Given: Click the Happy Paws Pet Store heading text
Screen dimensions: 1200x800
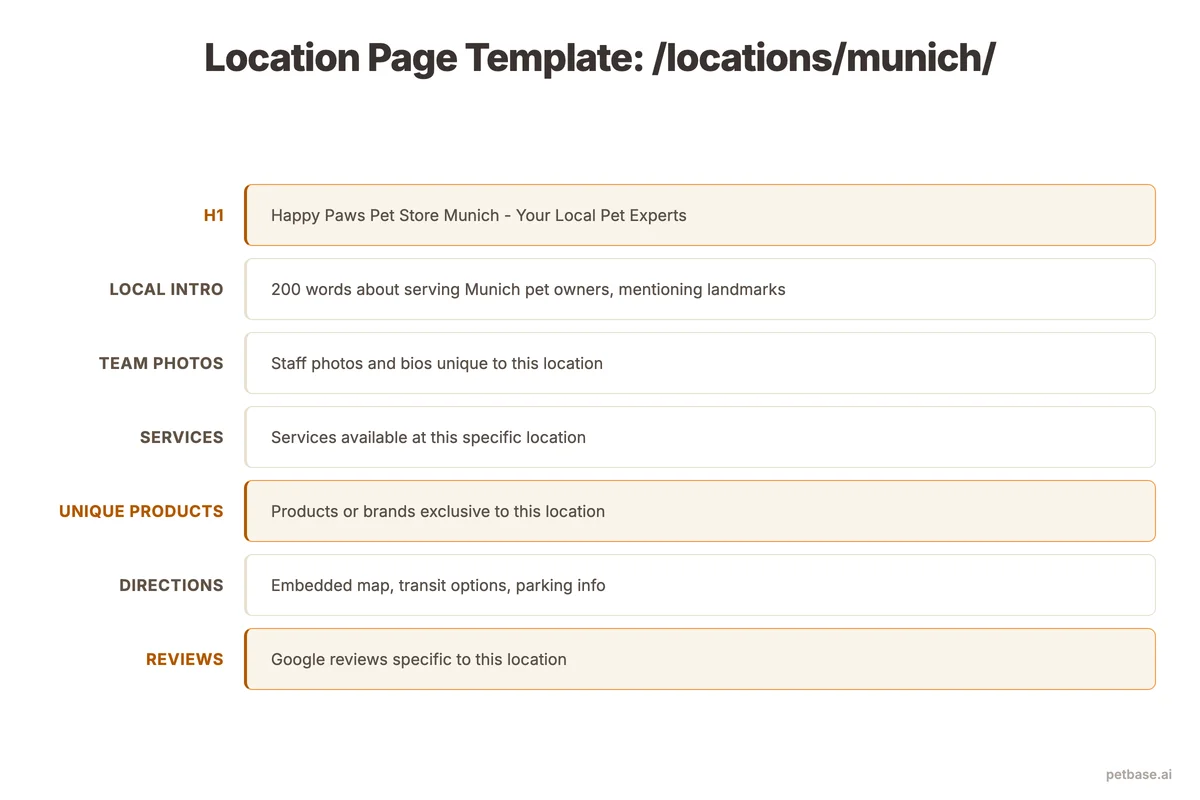Looking at the screenshot, I should [x=478, y=215].
